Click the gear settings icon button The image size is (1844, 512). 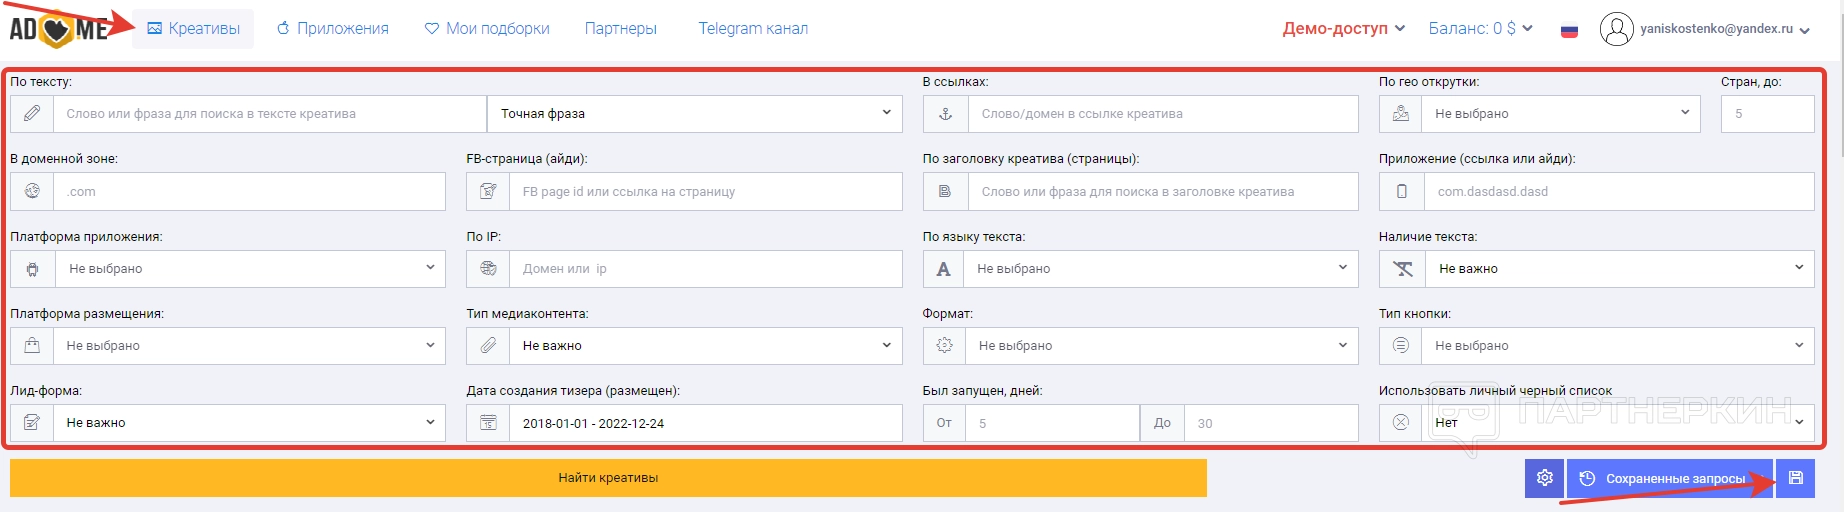1544,478
